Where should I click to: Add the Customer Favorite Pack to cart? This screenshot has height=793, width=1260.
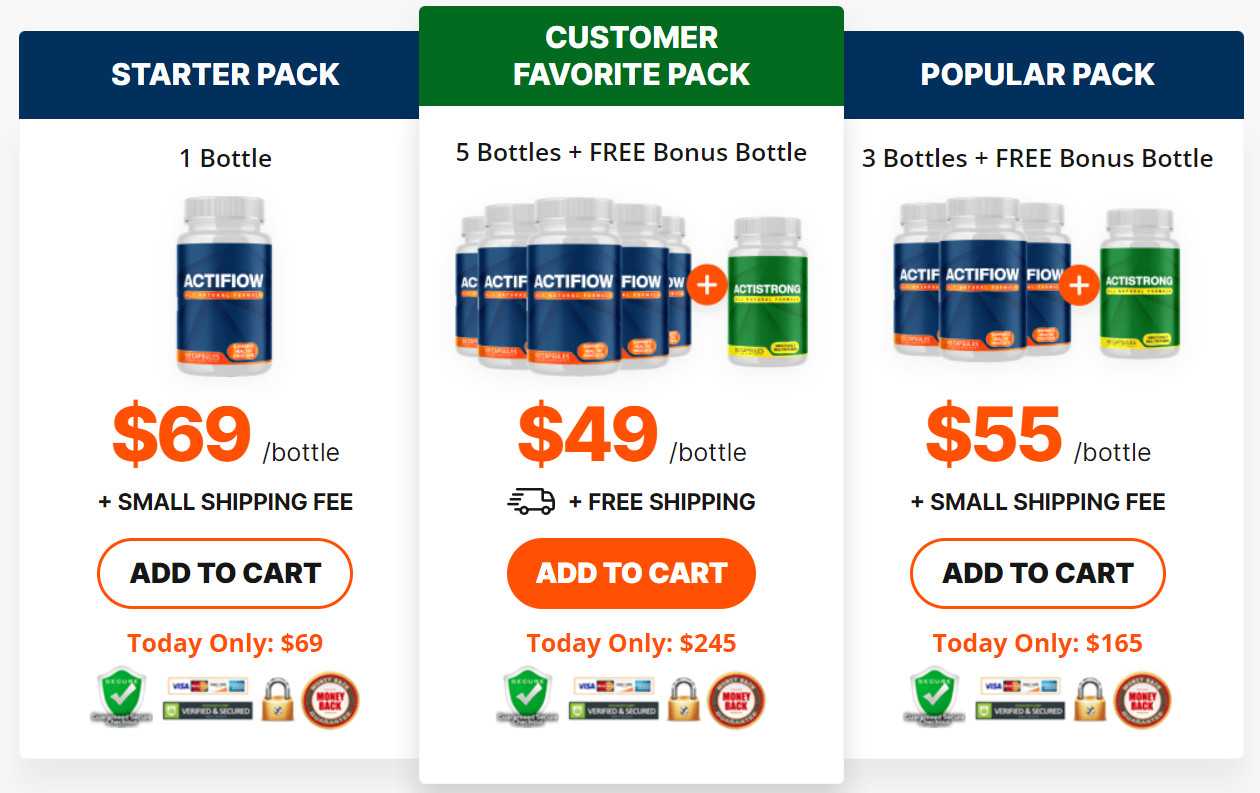(631, 573)
